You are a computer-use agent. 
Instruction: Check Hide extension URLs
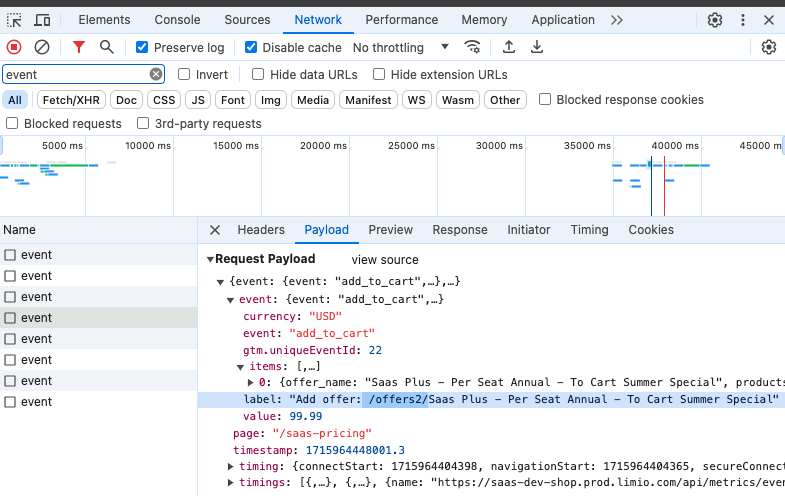click(379, 75)
